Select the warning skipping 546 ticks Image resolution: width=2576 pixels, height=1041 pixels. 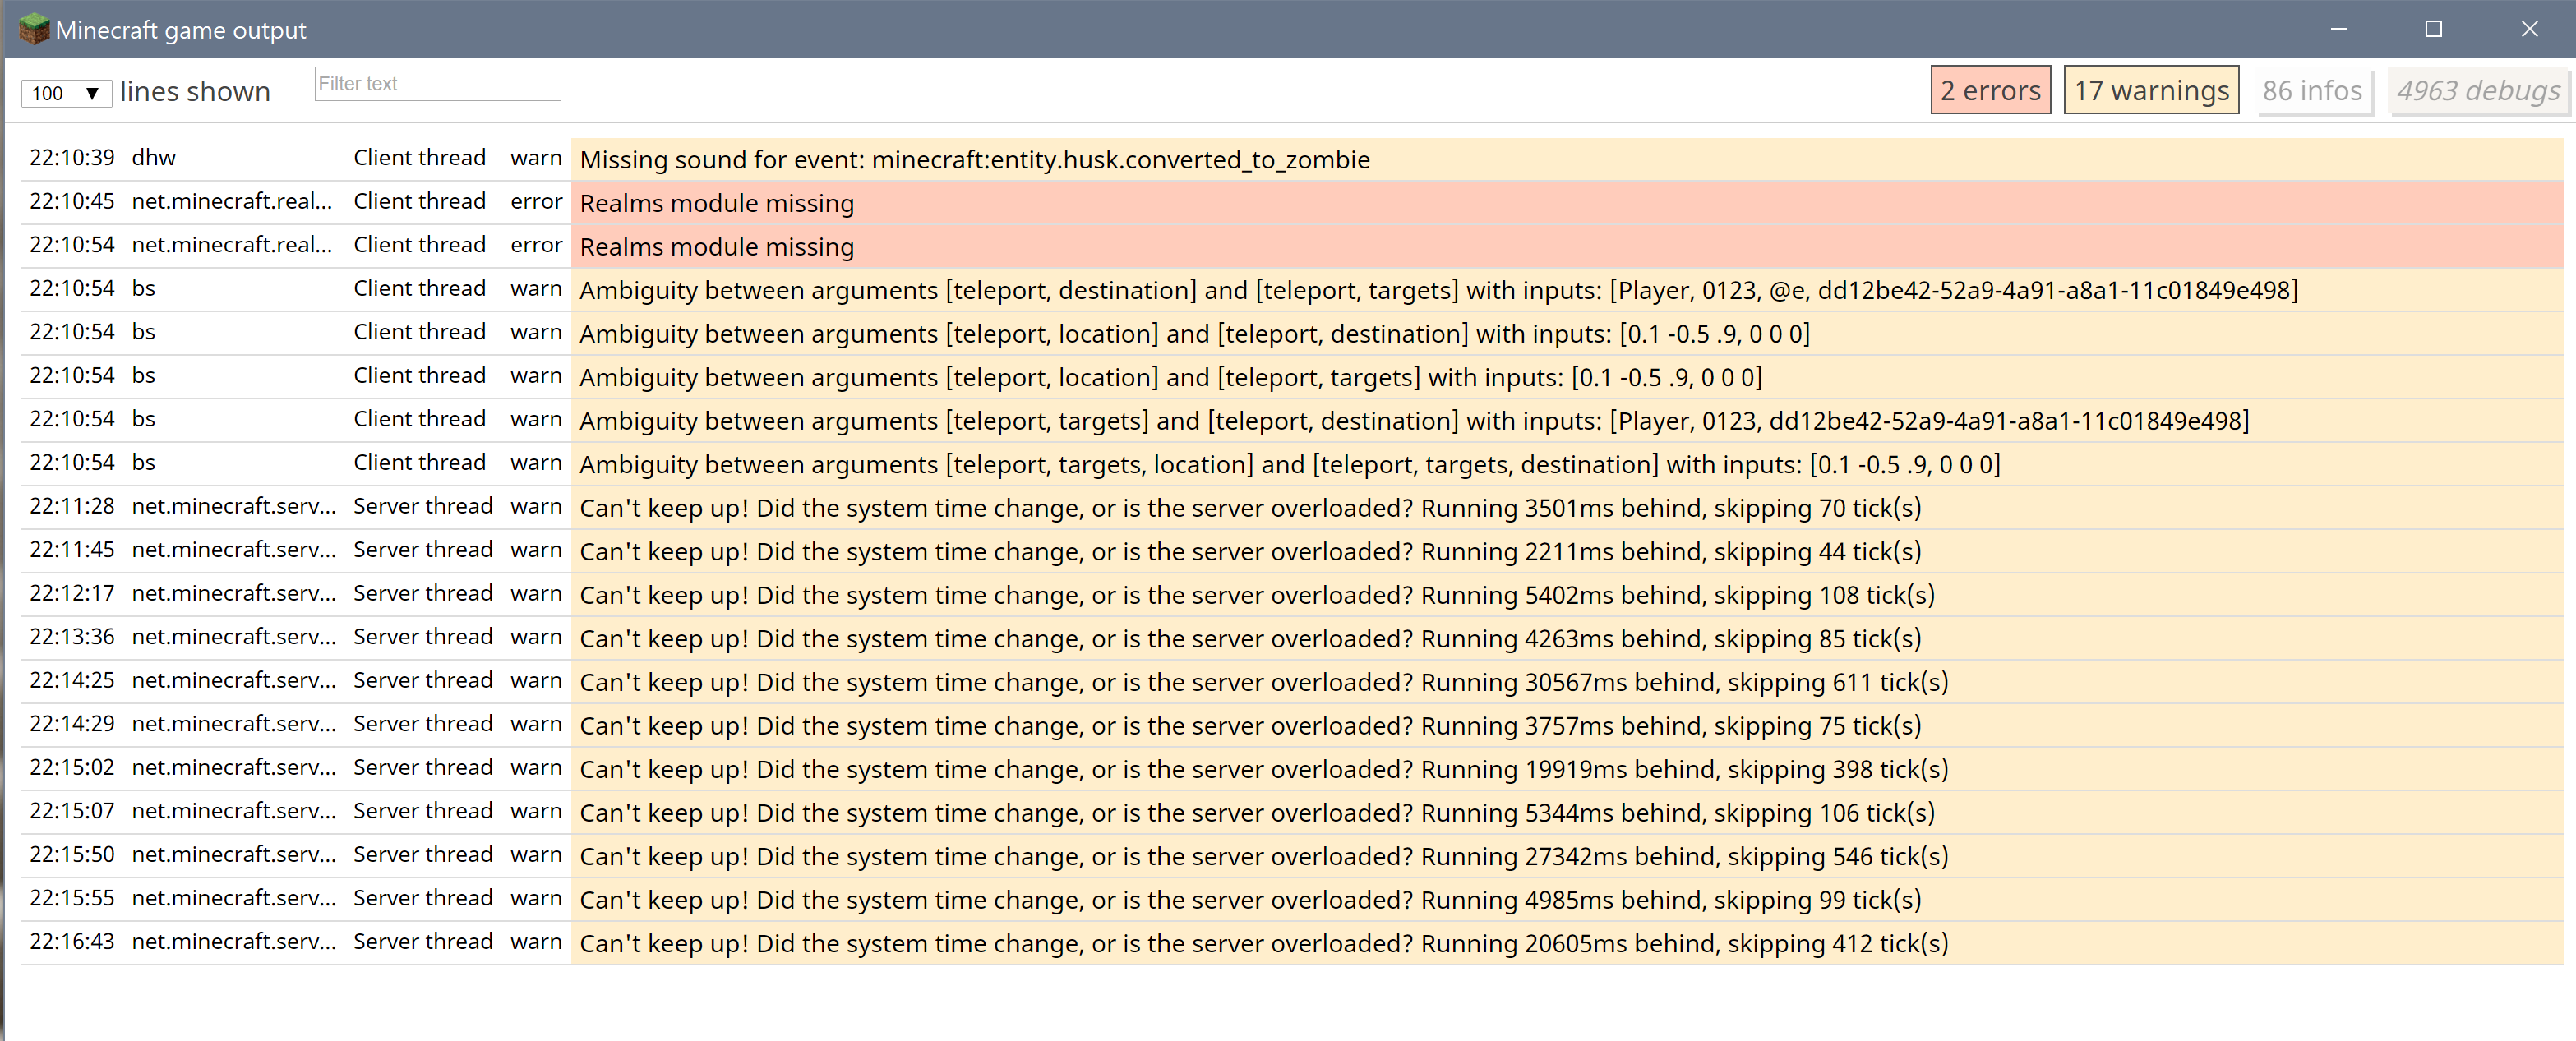pos(1263,857)
